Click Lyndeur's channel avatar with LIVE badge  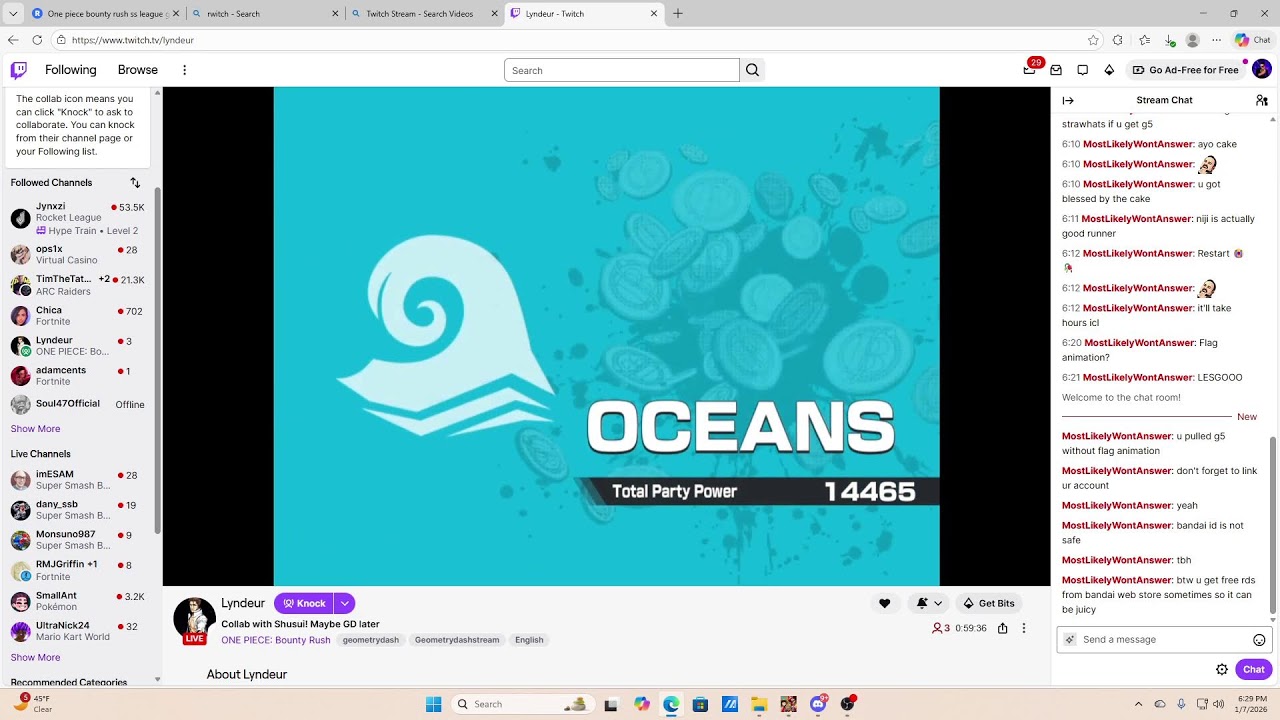tap(194, 620)
